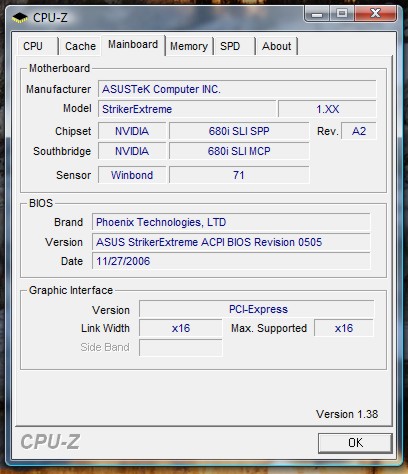The width and height of the screenshot is (408, 474).
Task: Open the Cache tab
Action: [80, 46]
